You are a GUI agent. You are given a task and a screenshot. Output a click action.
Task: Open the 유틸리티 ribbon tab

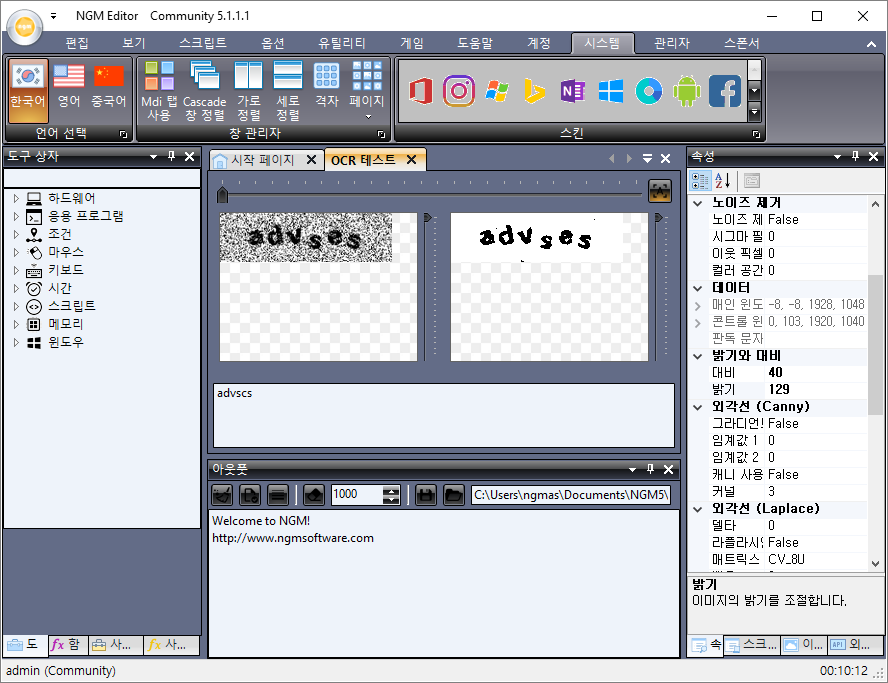(341, 43)
